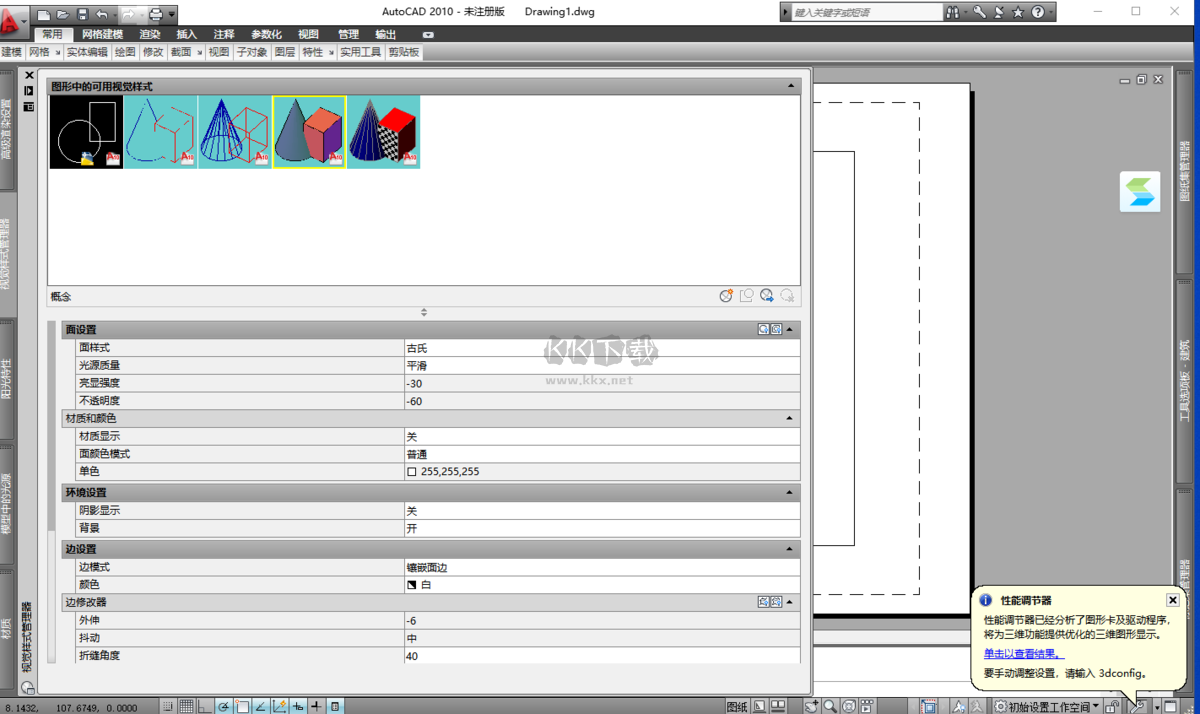The image size is (1200, 714).
Task: Open ShowMotion from the status bar
Action: tap(867, 704)
